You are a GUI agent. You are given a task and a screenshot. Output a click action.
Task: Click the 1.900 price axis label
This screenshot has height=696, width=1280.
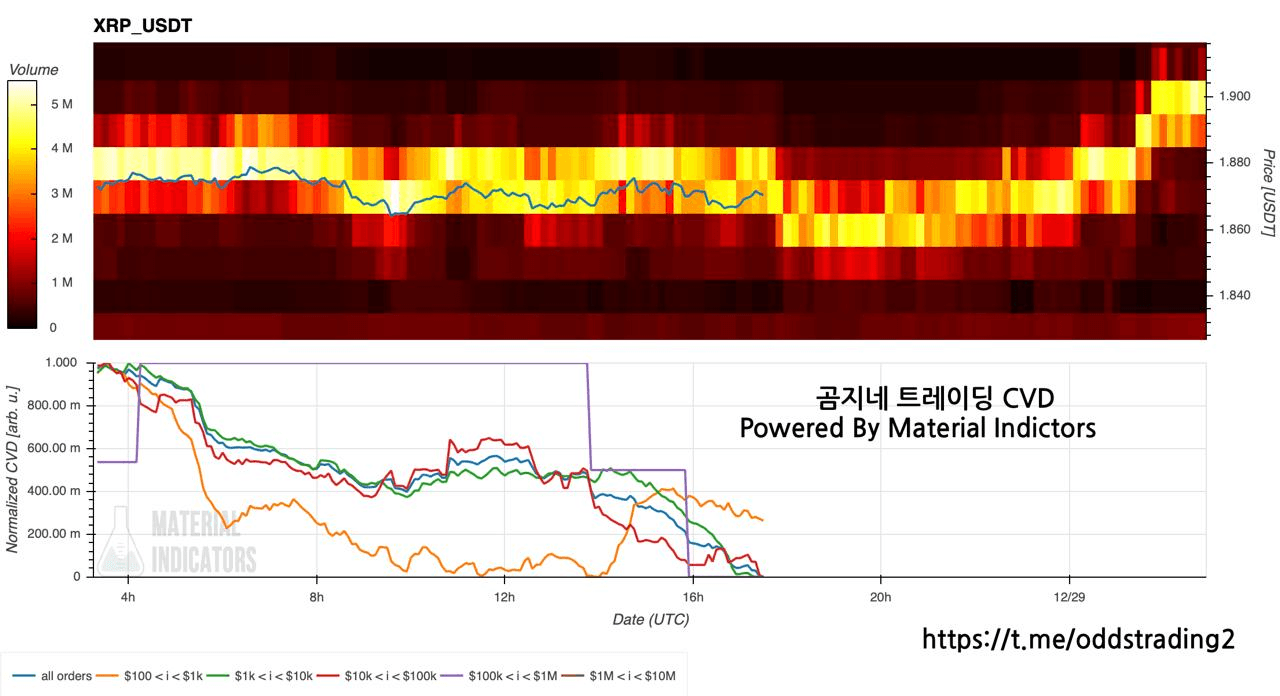coord(1233,96)
